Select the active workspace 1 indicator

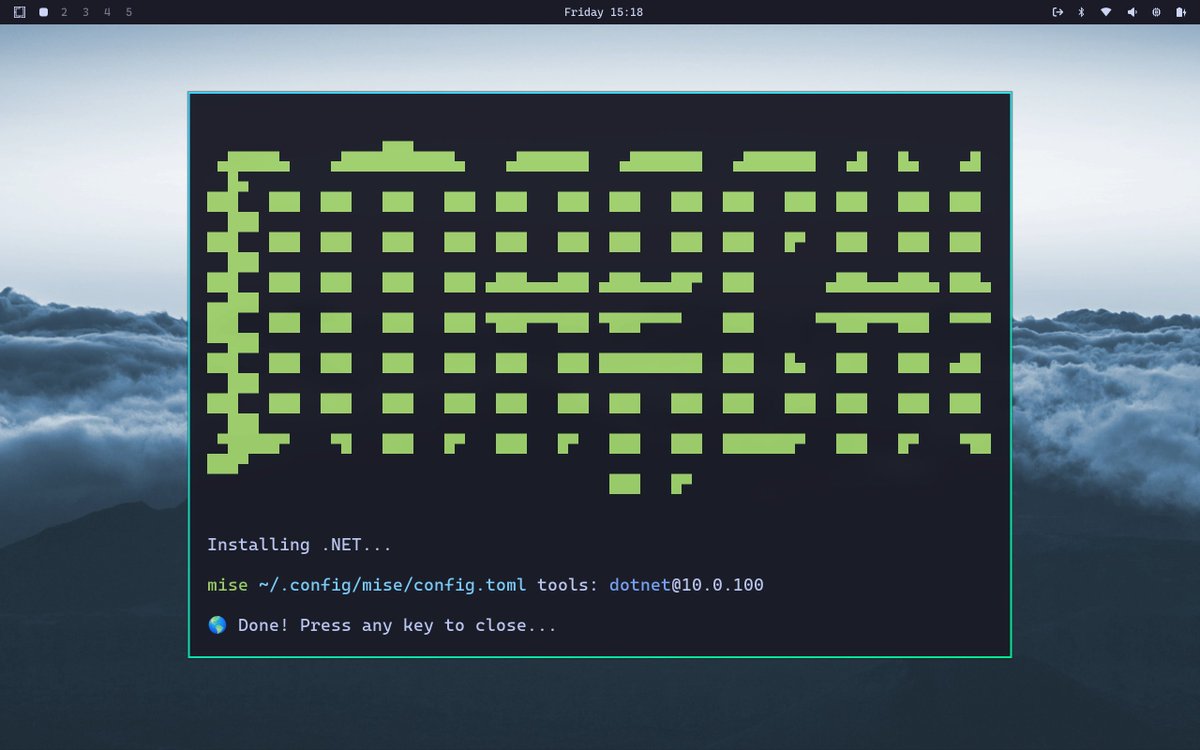(43, 12)
